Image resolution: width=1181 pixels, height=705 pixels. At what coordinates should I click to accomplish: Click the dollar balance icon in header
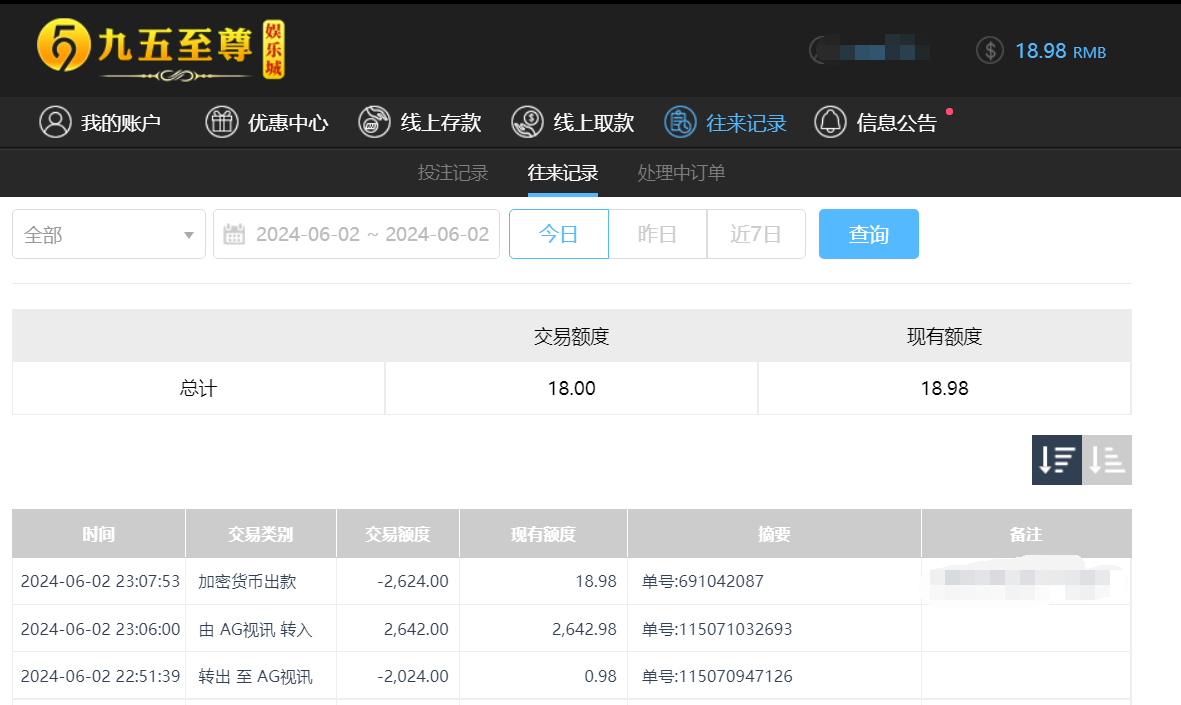click(989, 51)
